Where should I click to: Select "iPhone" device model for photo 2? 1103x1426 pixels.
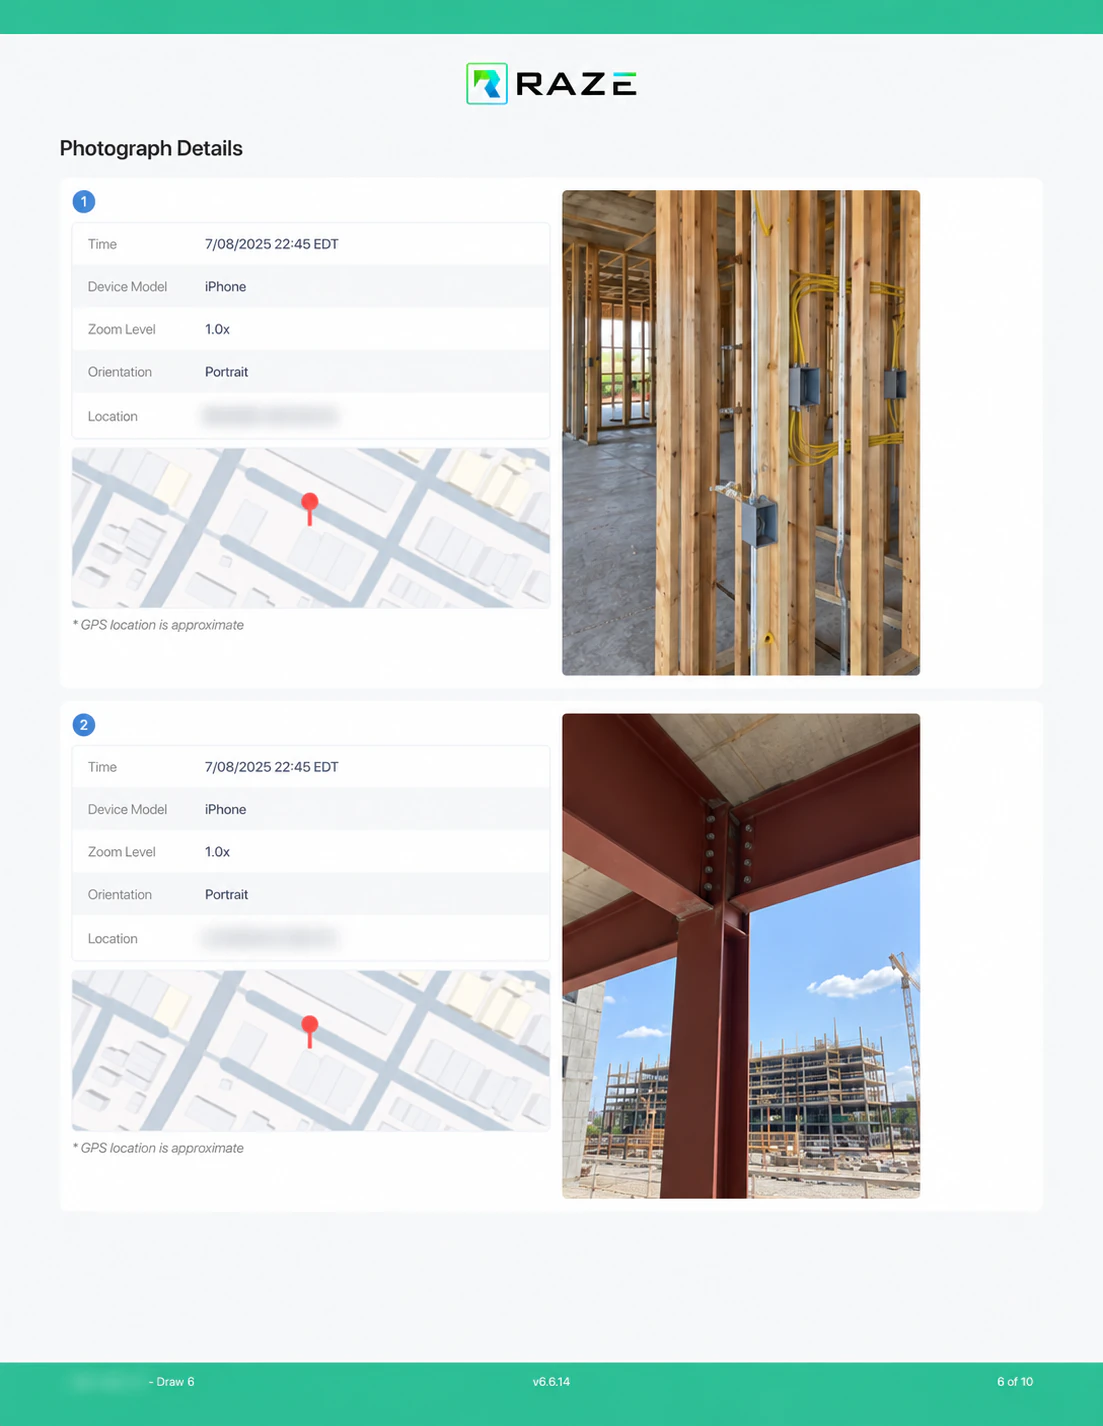pos(226,810)
